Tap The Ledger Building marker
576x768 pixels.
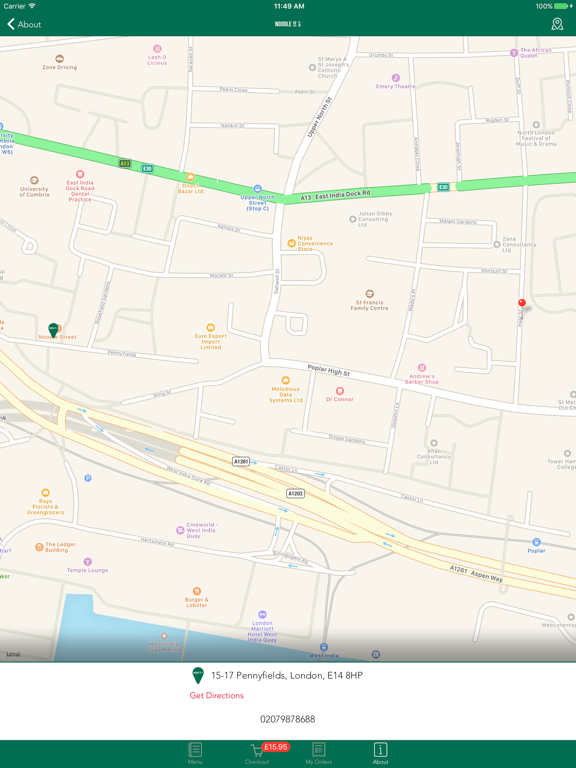coord(39,547)
